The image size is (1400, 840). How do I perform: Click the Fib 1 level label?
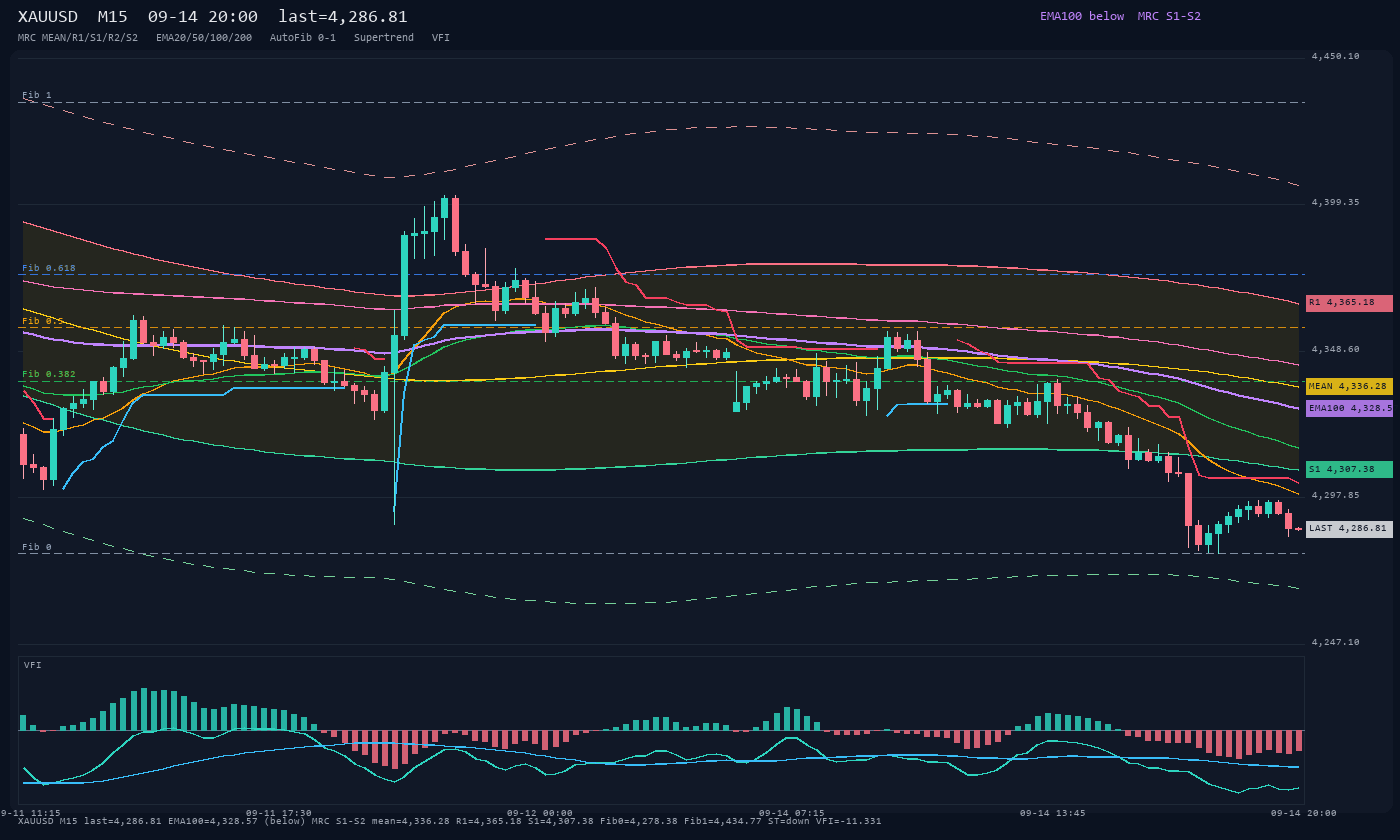[37, 95]
